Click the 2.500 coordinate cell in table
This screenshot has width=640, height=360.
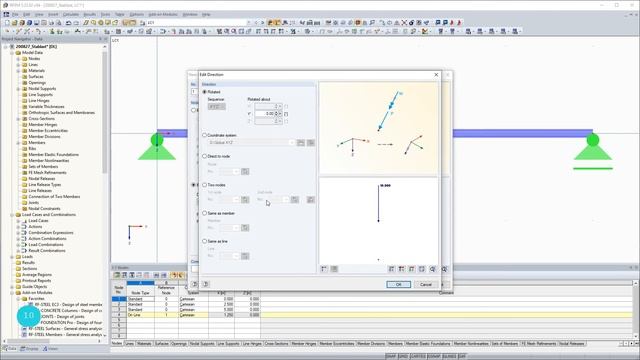221,304
